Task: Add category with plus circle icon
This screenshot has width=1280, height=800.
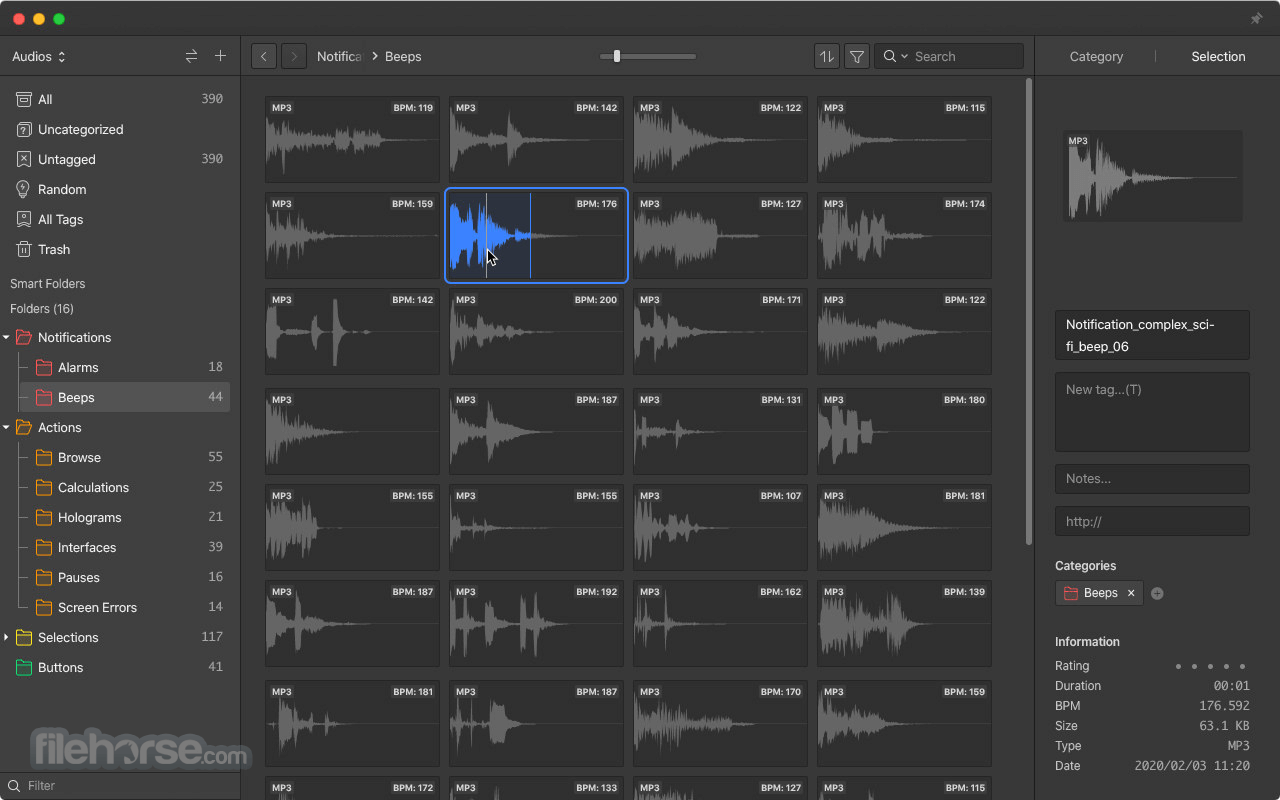Action: click(x=1157, y=593)
